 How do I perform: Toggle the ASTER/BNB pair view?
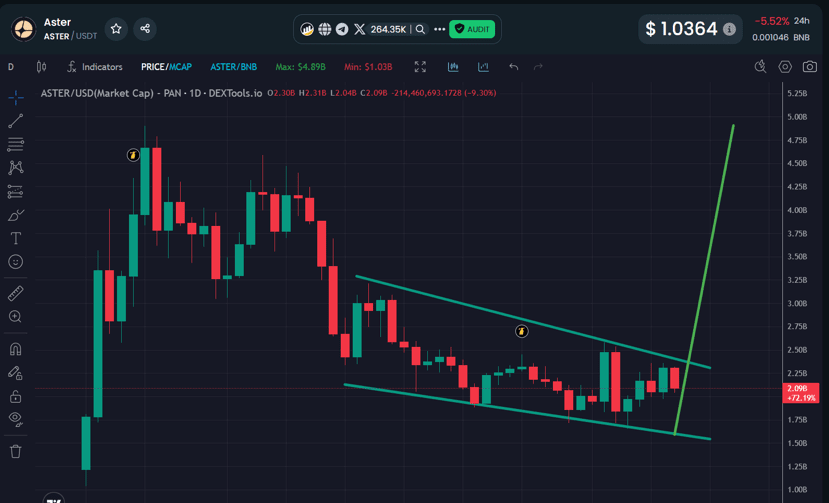pos(233,67)
